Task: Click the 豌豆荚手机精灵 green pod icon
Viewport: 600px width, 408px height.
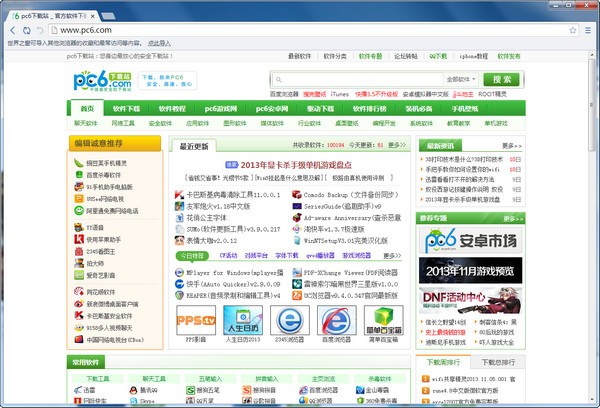Action: coord(79,163)
